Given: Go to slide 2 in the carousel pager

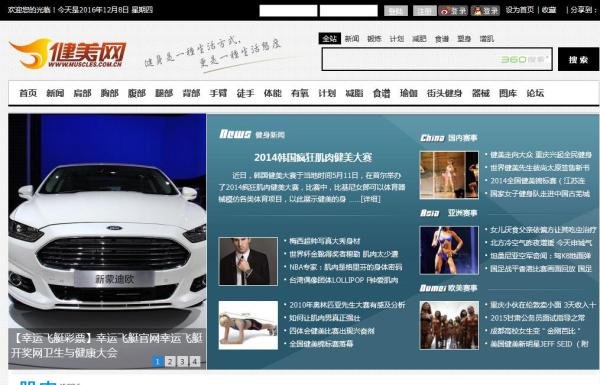Looking at the screenshot, I should coord(170,361).
